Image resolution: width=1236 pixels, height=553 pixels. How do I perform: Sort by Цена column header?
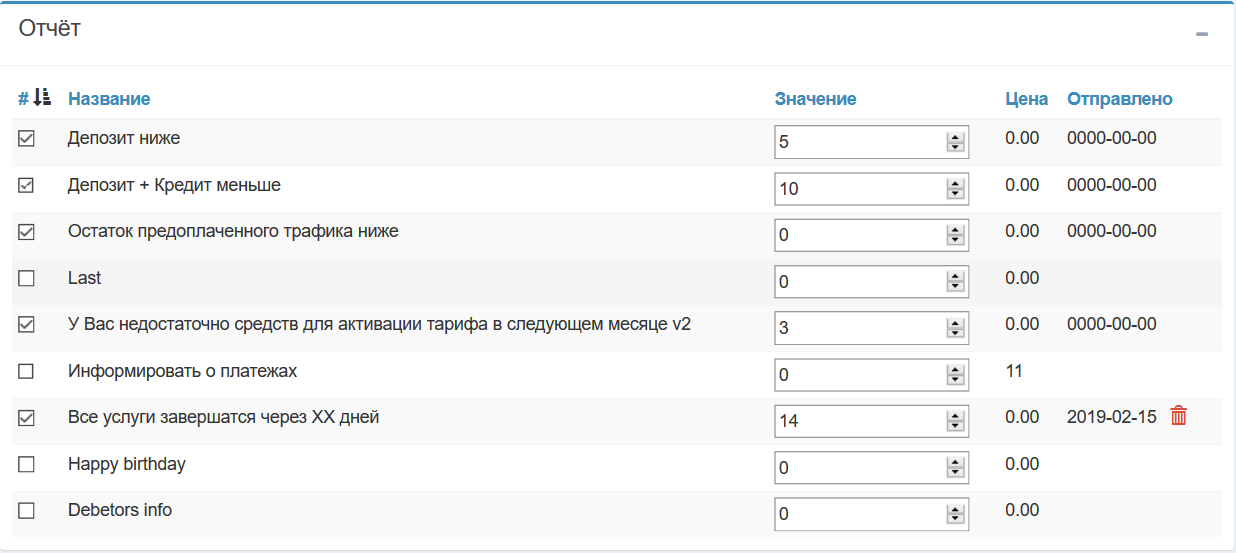tap(1026, 99)
